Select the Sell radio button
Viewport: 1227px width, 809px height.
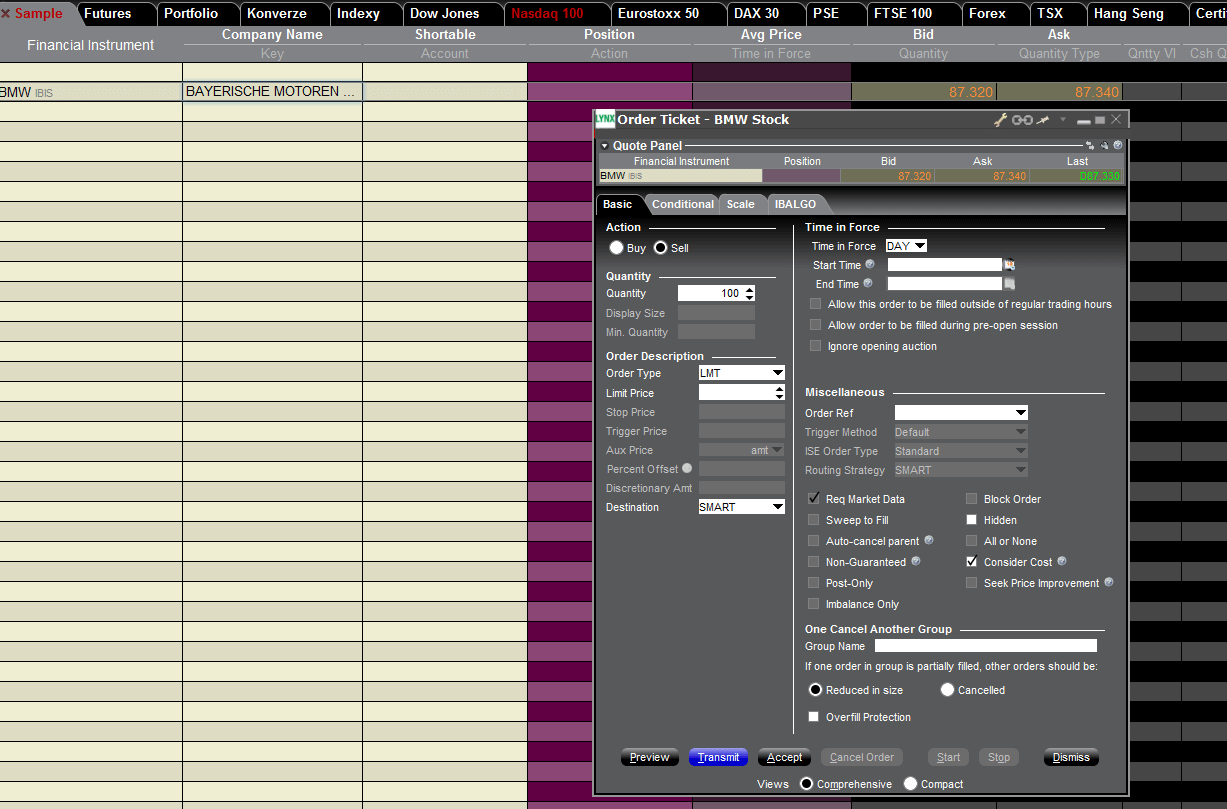click(x=661, y=248)
